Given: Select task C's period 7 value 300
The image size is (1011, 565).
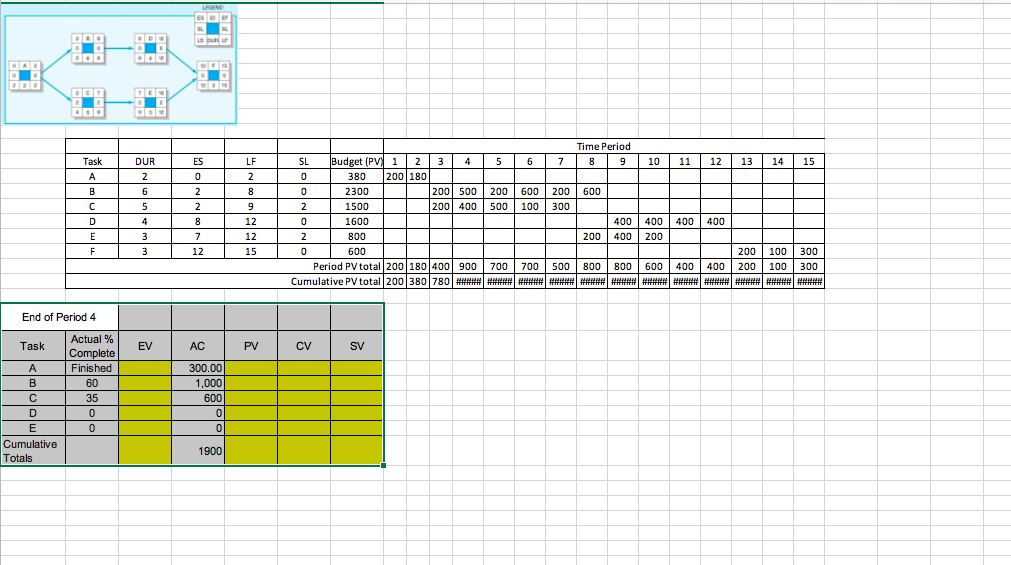Looking at the screenshot, I should [x=560, y=206].
